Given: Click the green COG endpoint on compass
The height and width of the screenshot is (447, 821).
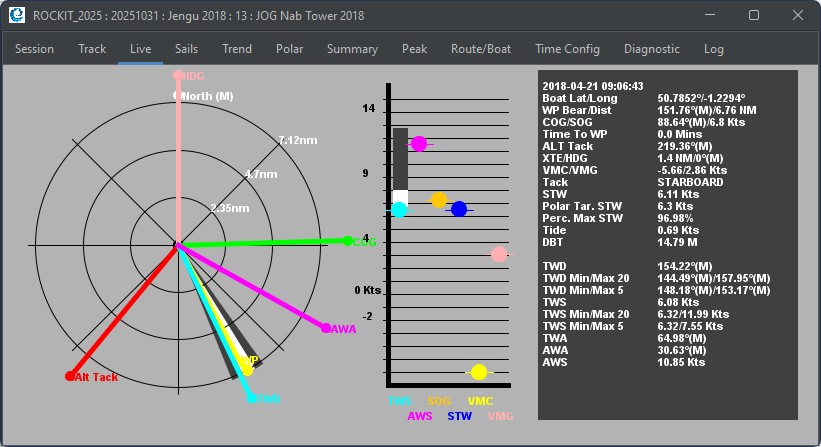Looking at the screenshot, I should (x=347, y=241).
